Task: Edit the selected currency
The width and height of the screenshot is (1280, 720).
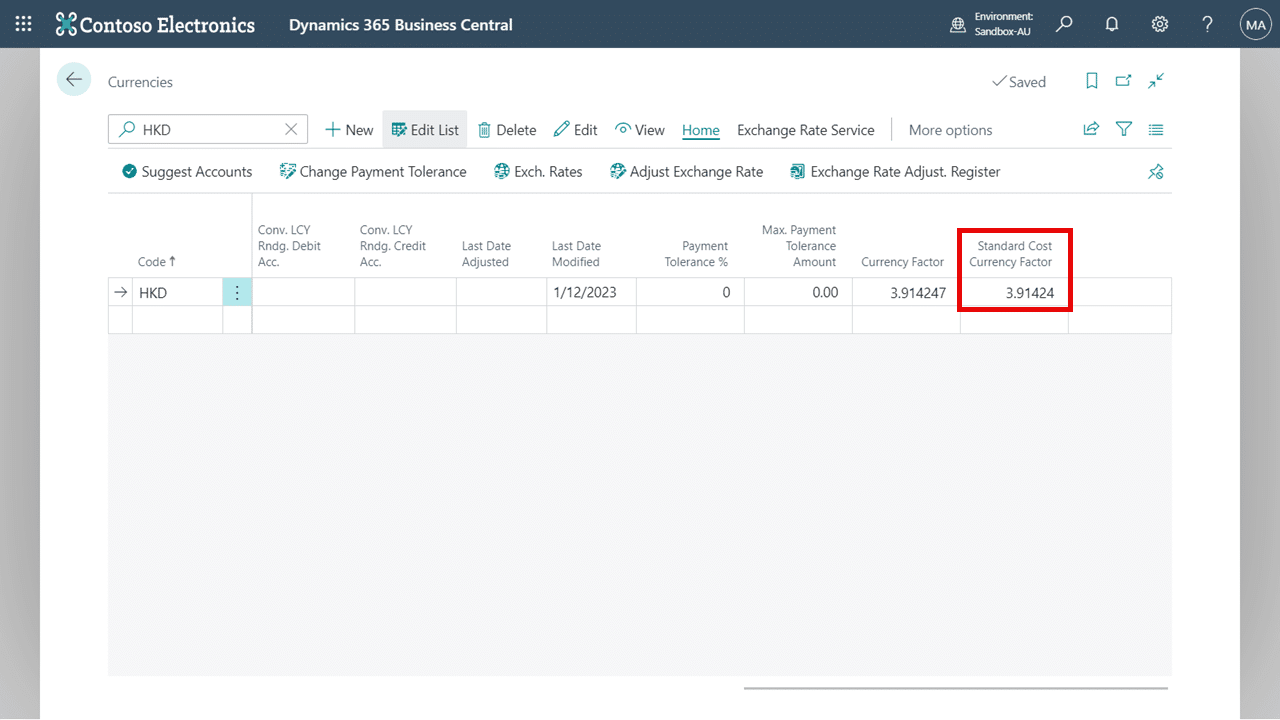Action: (576, 130)
